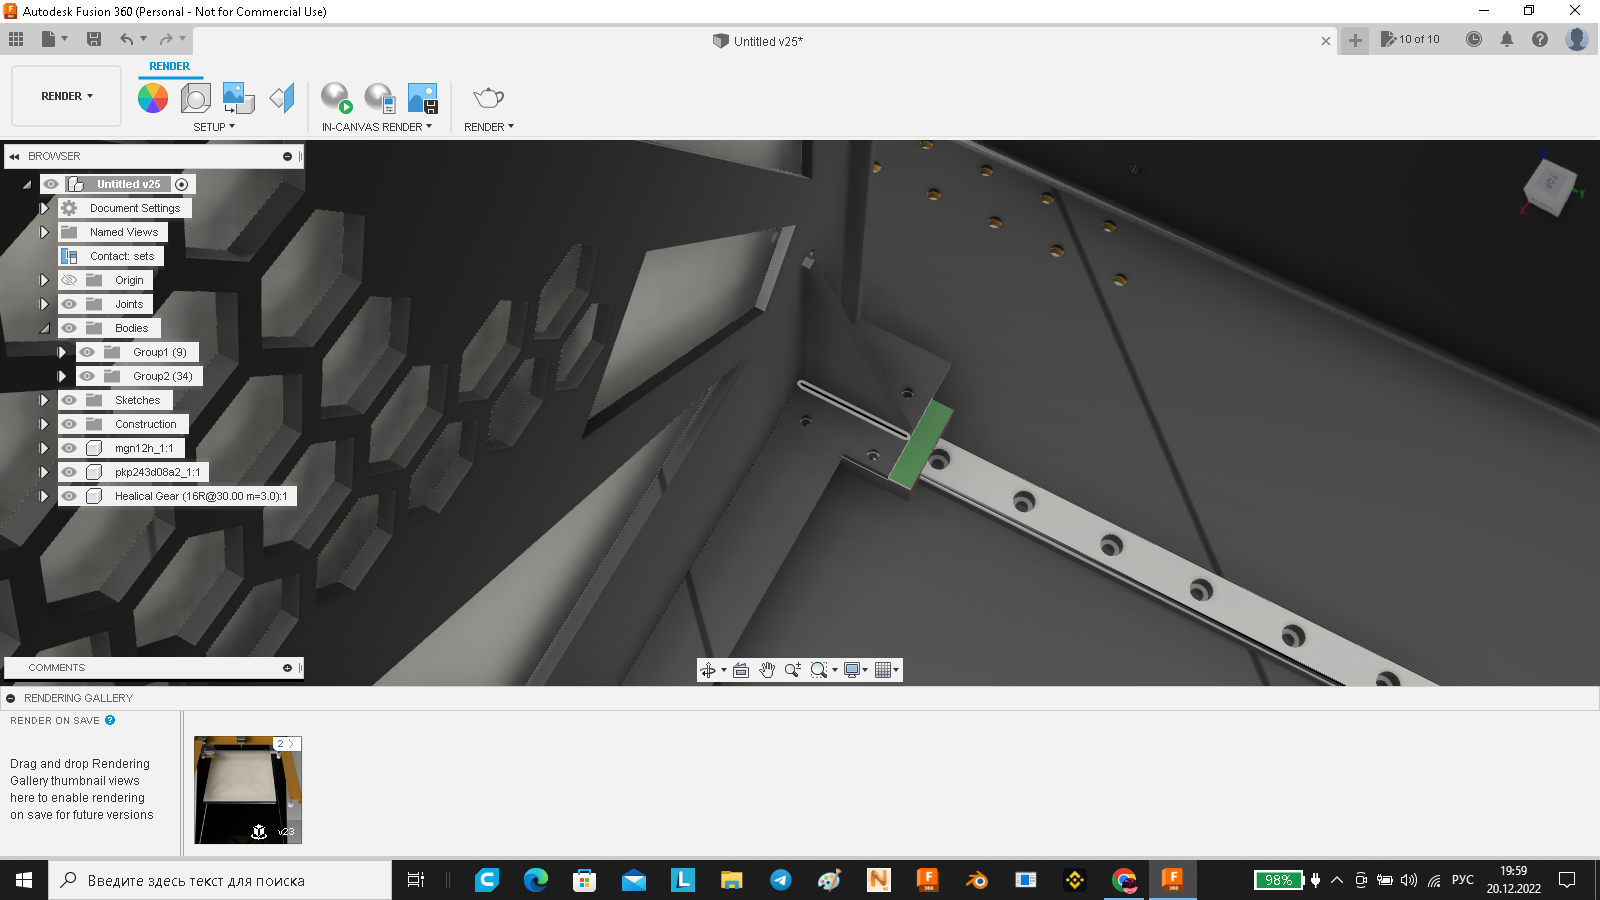Hide the Joints folder via eye icon

(x=69, y=304)
